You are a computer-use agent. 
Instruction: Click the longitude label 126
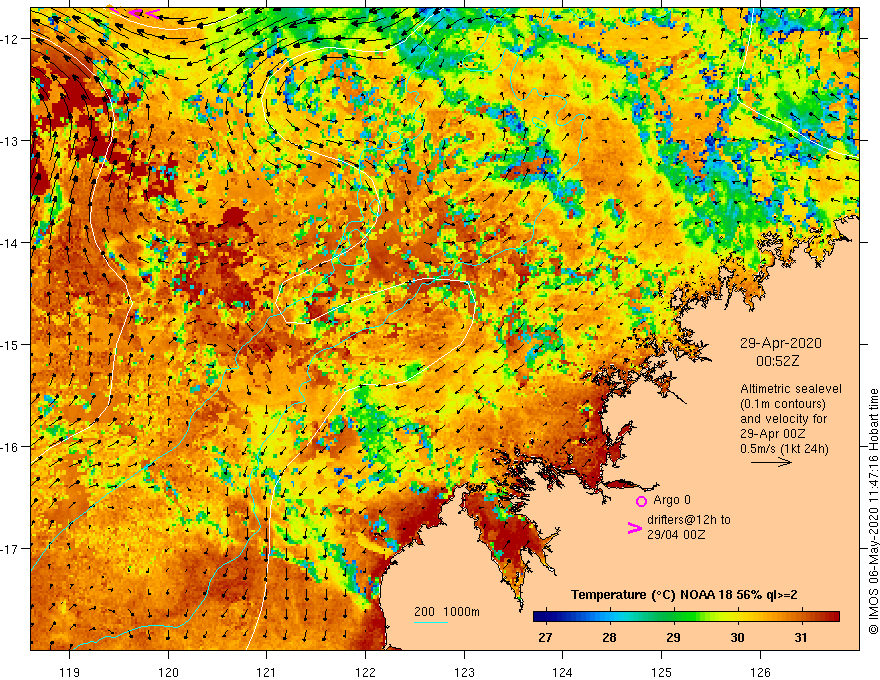pos(760,672)
